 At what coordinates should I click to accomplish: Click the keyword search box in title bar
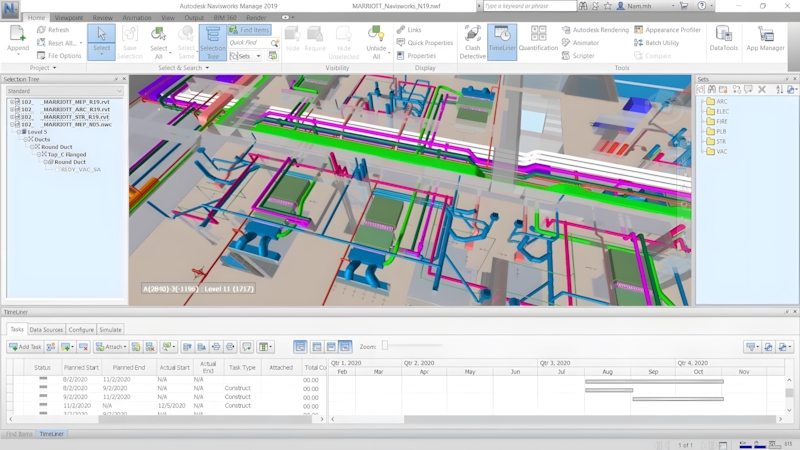coord(529,6)
